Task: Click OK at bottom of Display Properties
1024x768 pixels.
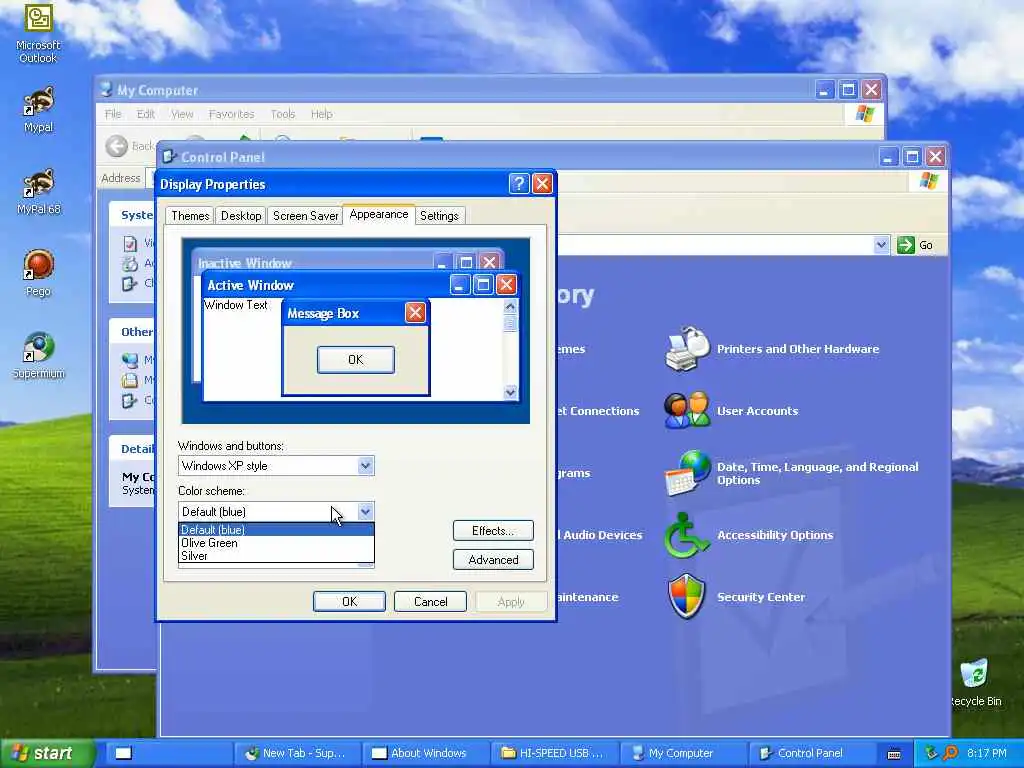Action: point(349,601)
